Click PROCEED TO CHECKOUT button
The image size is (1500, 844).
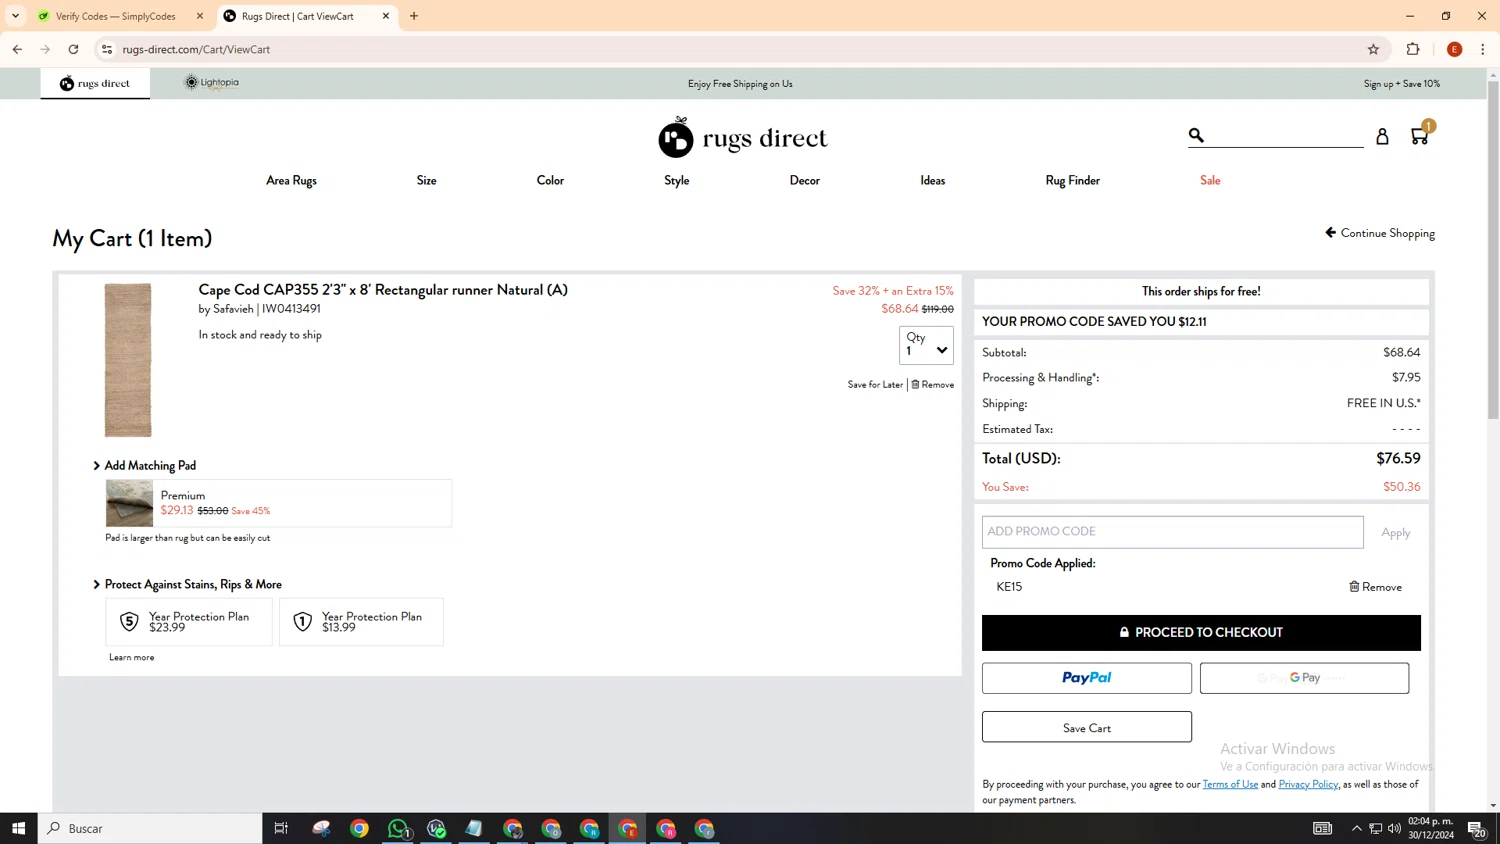point(1201,633)
